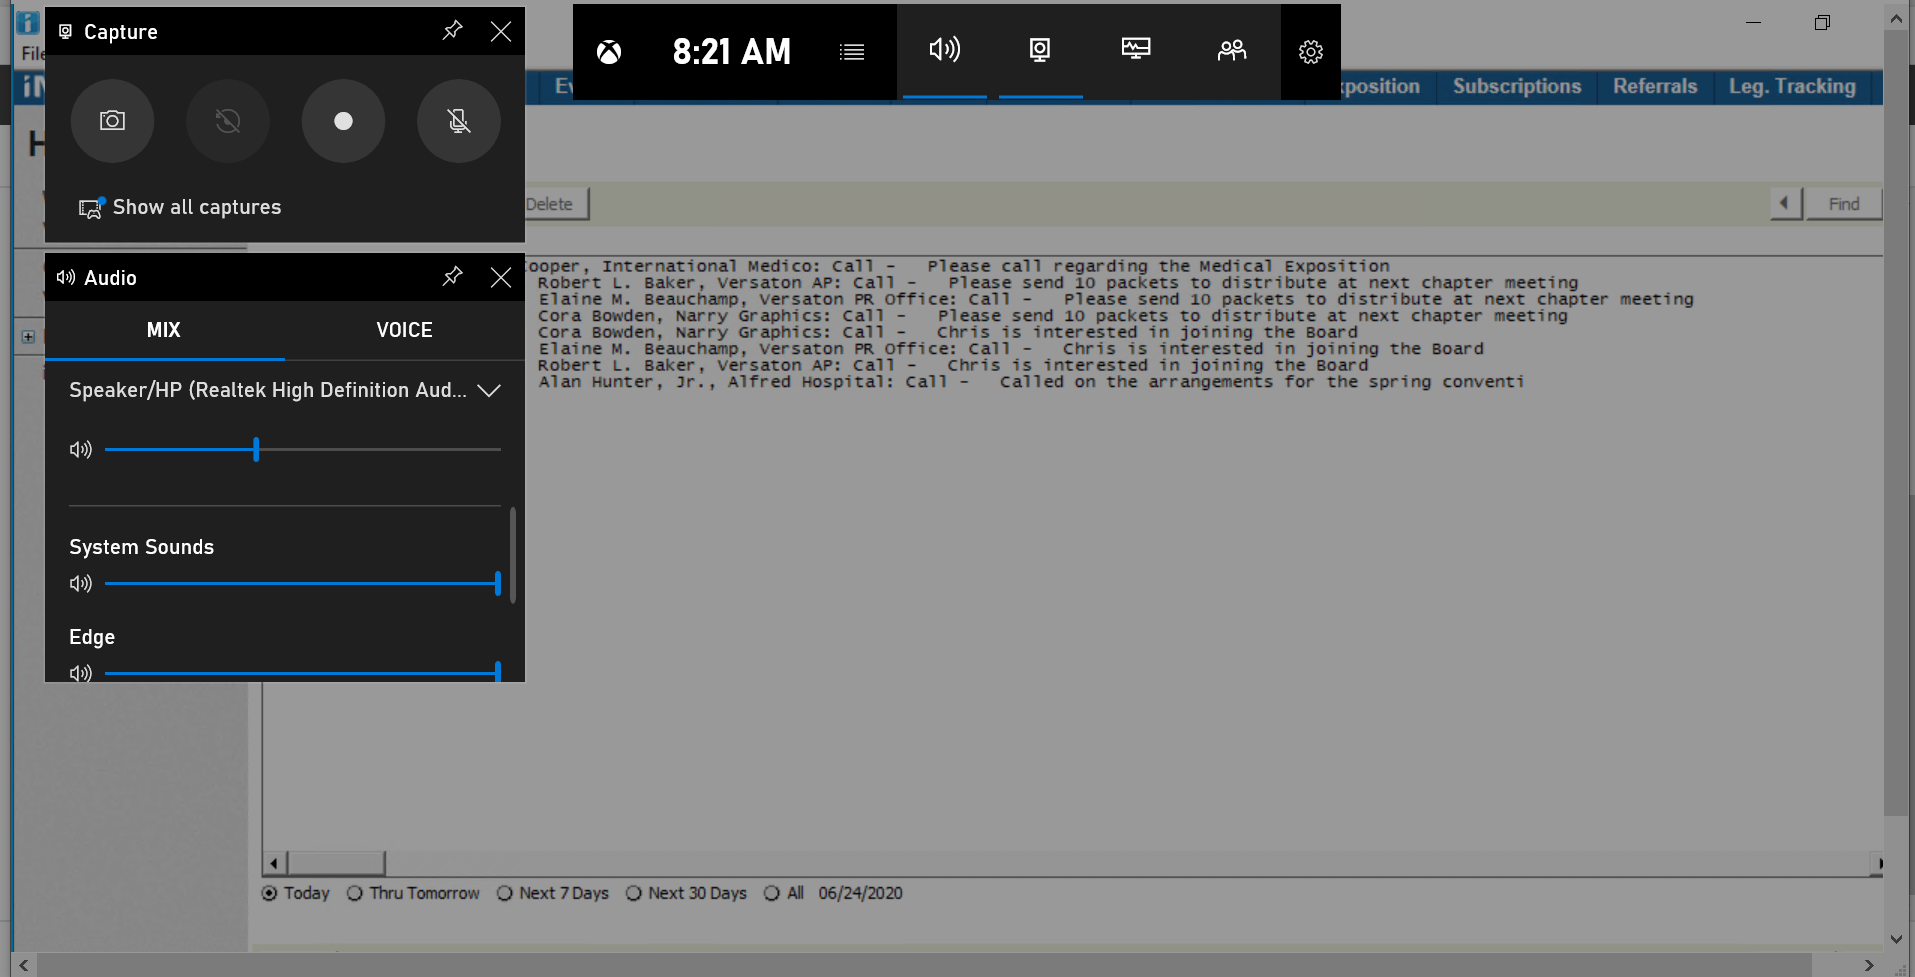Start recording with the record button
The image size is (1915, 977).
pos(343,121)
